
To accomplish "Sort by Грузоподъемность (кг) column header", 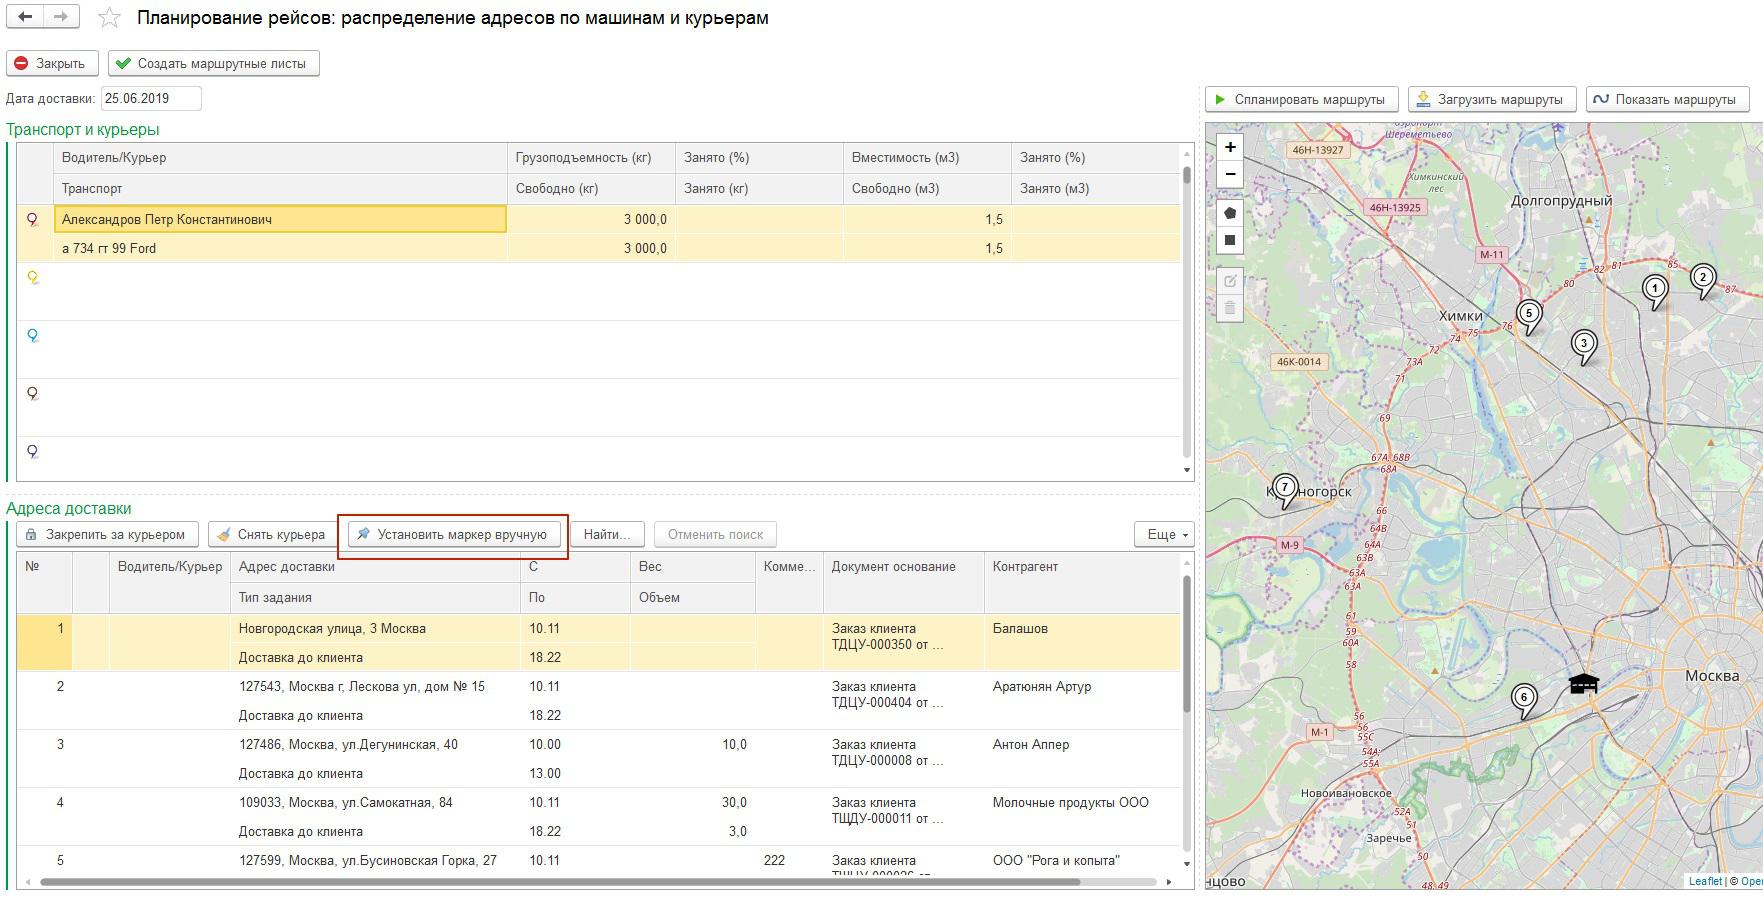I will [x=591, y=158].
